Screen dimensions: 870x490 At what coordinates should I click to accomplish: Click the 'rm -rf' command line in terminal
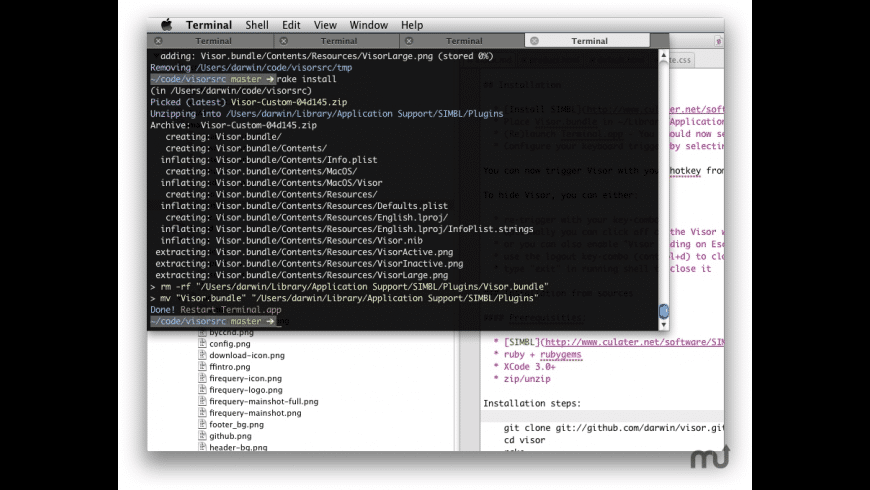click(x=349, y=287)
